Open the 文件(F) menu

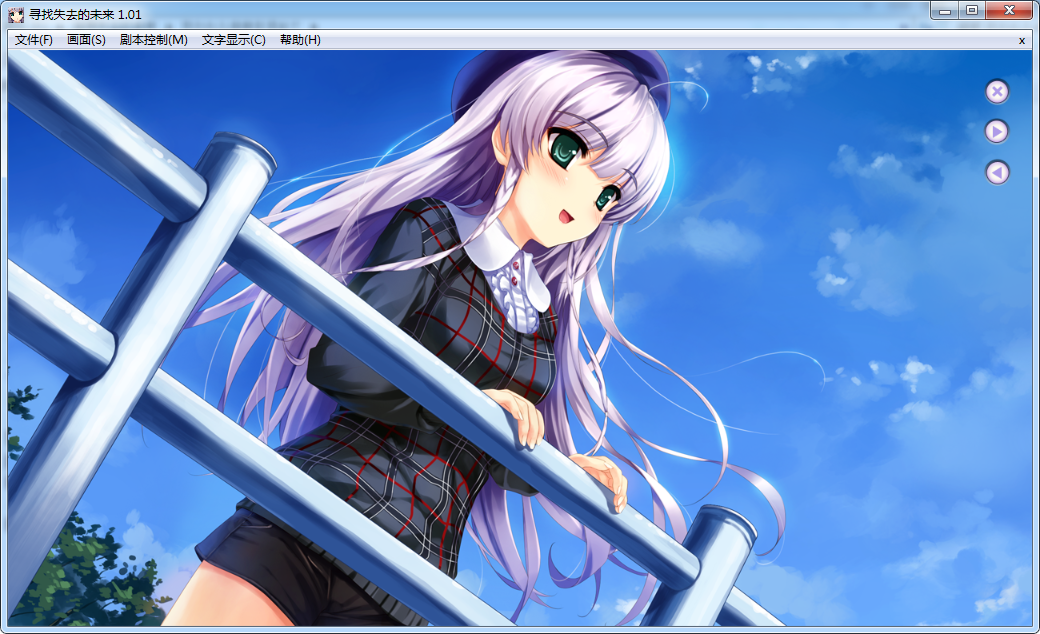34,40
